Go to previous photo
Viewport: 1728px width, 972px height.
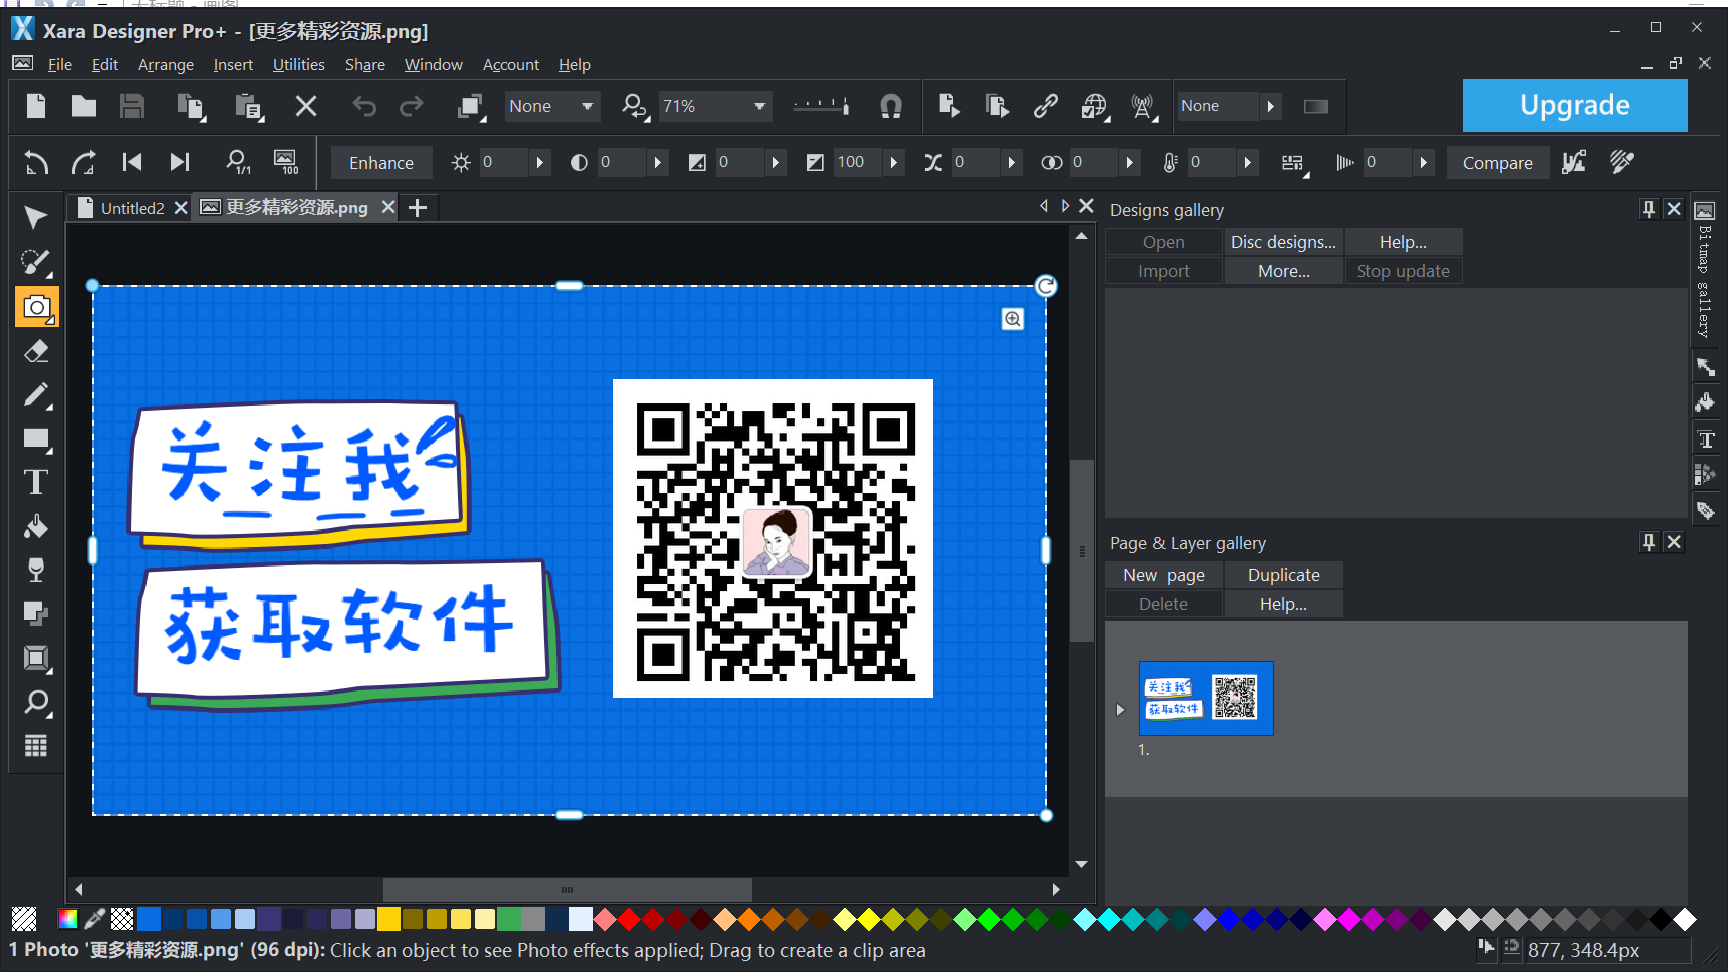[132, 162]
